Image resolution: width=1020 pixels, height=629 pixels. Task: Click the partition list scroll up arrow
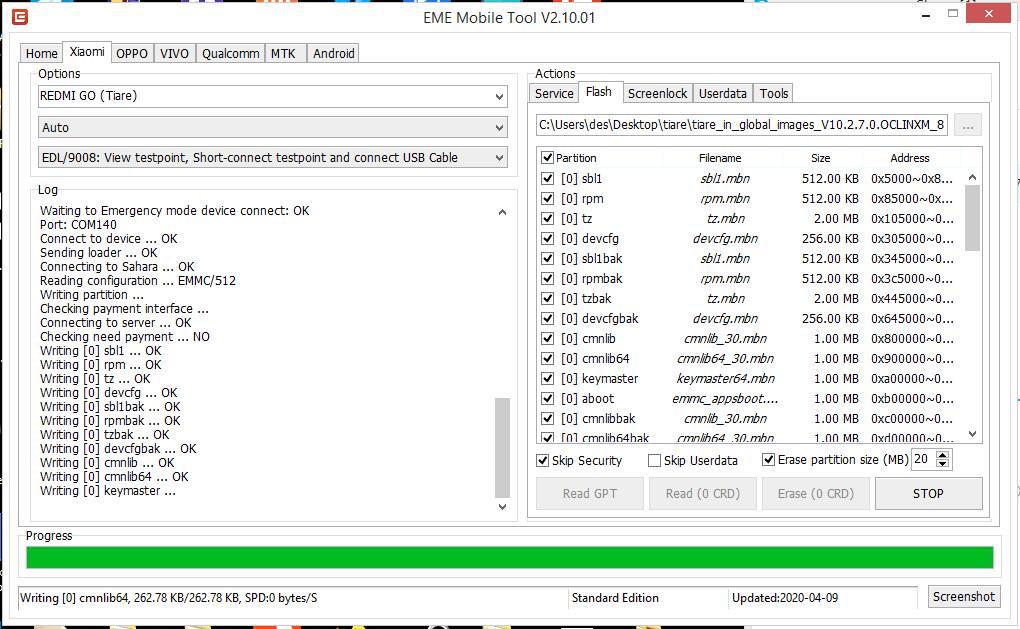coord(973,178)
